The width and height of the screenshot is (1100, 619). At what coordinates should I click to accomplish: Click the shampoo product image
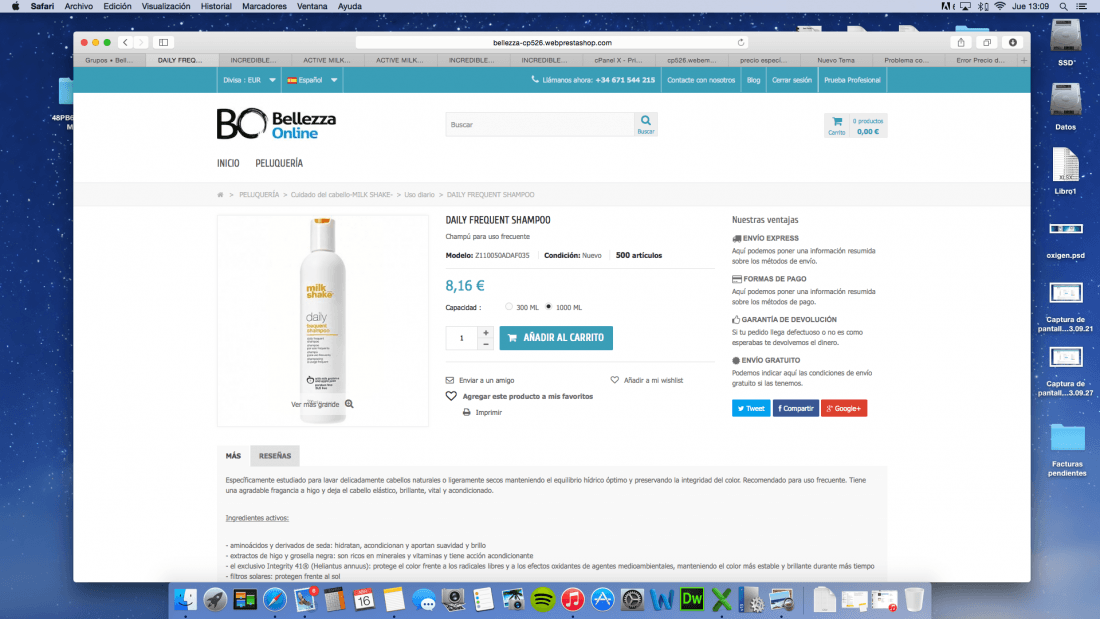323,320
